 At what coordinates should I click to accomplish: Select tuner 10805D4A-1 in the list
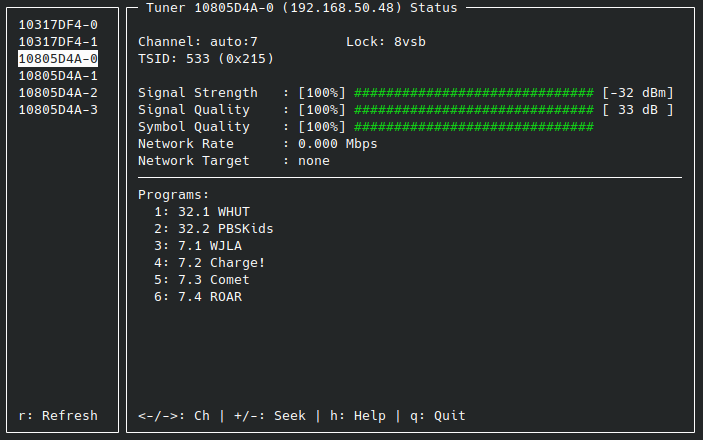tap(58, 75)
